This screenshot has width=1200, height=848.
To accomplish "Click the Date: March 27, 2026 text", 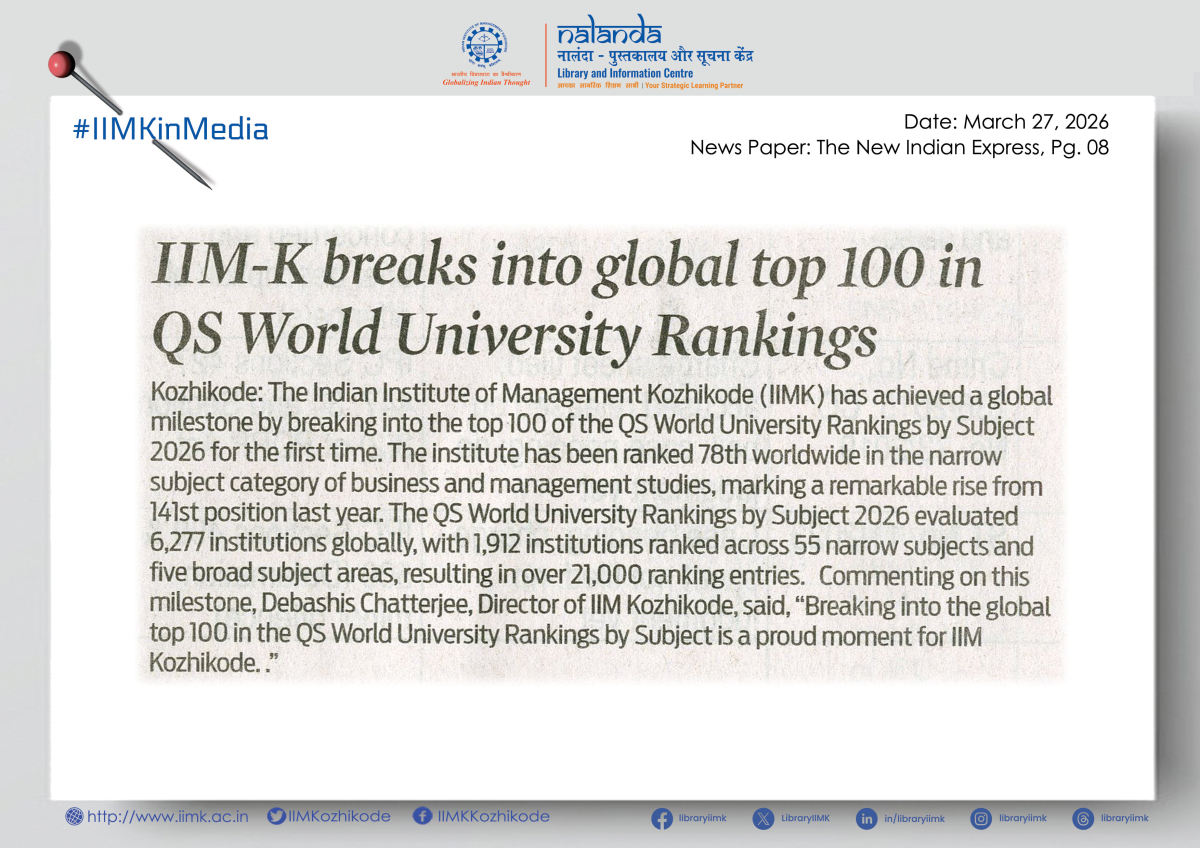I will click(x=1006, y=123).
